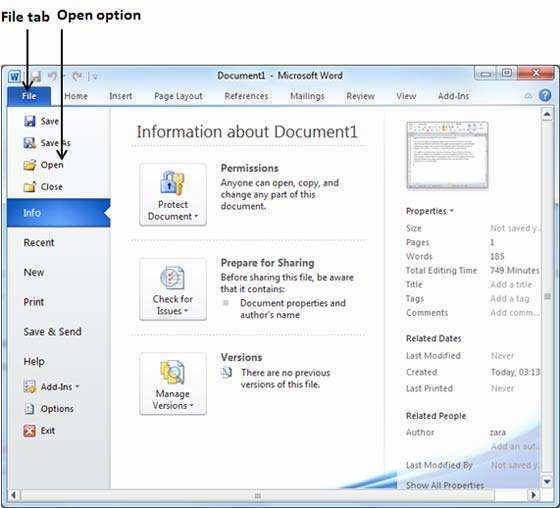This screenshot has height=508, width=560.
Task: Open Word Options icon in sidebar
Action: click(x=30, y=409)
